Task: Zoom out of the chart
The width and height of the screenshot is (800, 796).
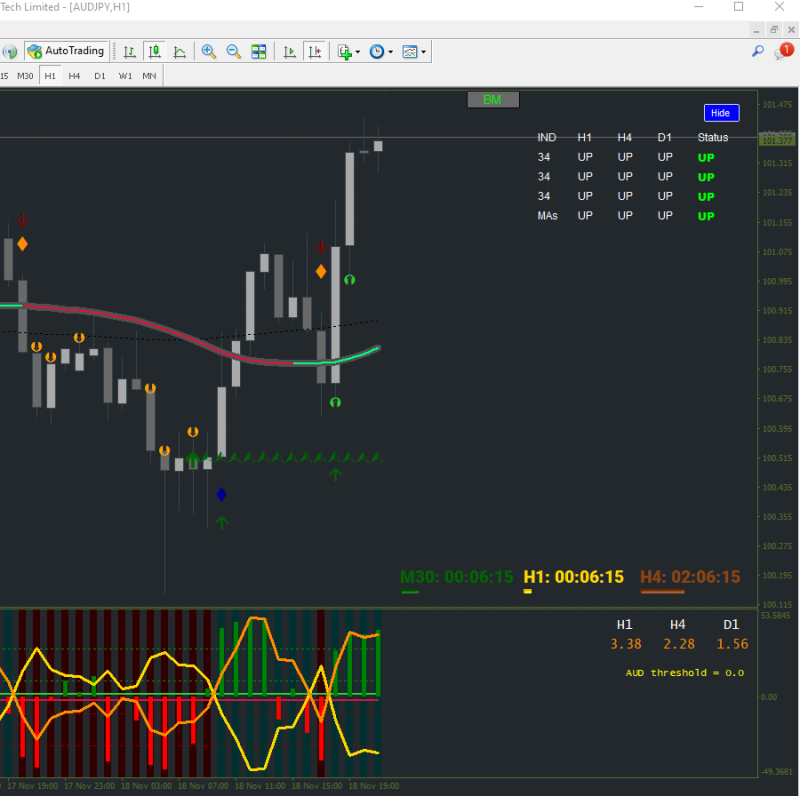Action: click(x=234, y=52)
